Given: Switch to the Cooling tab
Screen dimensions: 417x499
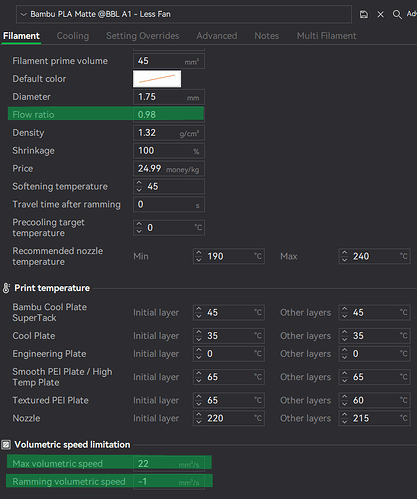Looking at the screenshot, I should click(73, 36).
